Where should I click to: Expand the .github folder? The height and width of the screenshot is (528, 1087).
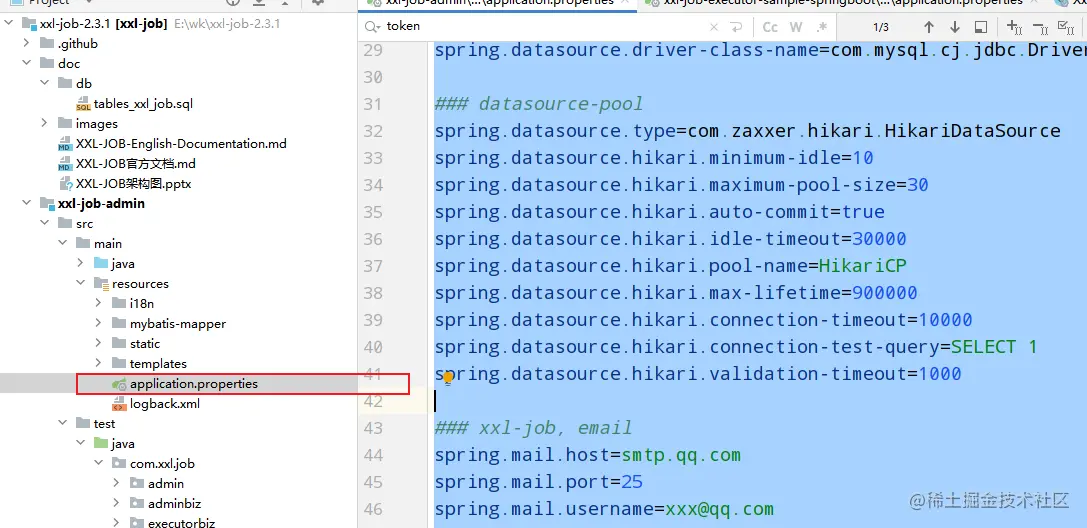26,43
